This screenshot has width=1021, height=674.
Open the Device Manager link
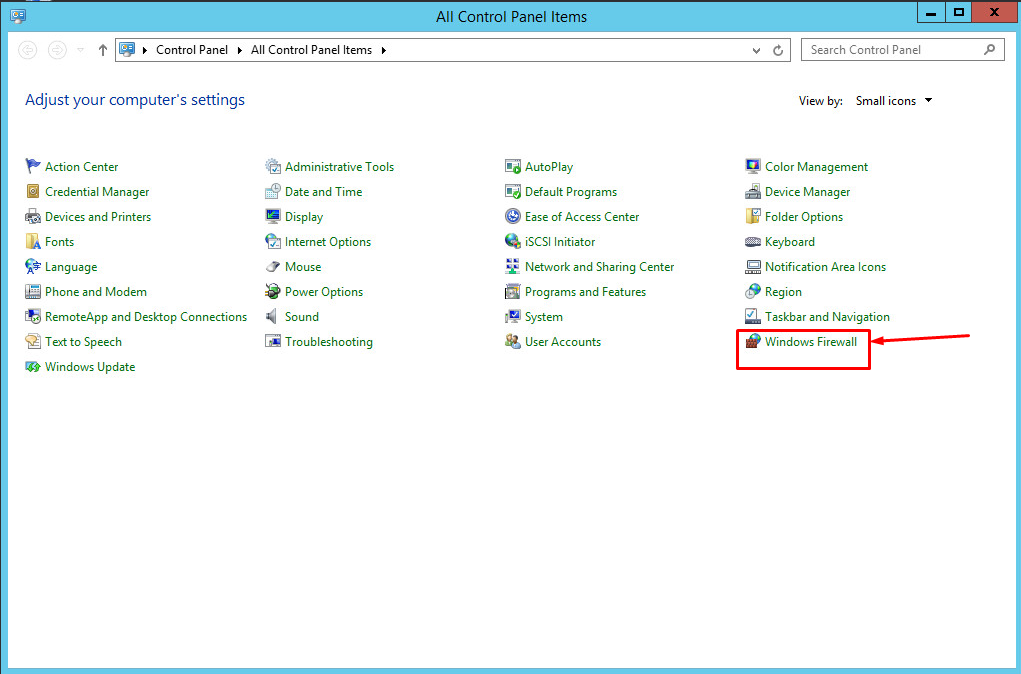(x=807, y=191)
